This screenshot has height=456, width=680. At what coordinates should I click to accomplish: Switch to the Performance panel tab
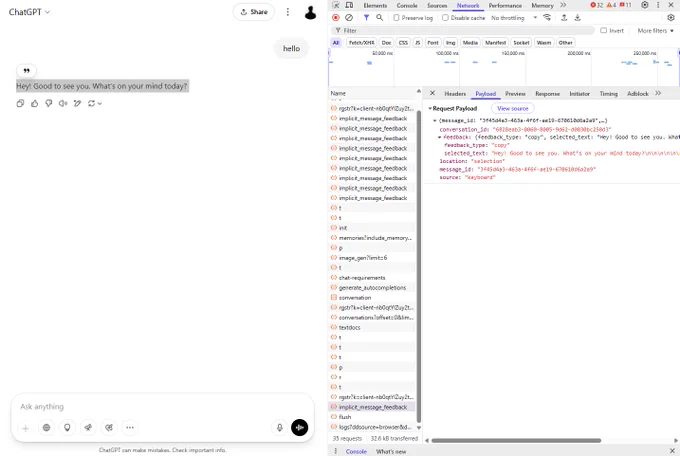(505, 6)
